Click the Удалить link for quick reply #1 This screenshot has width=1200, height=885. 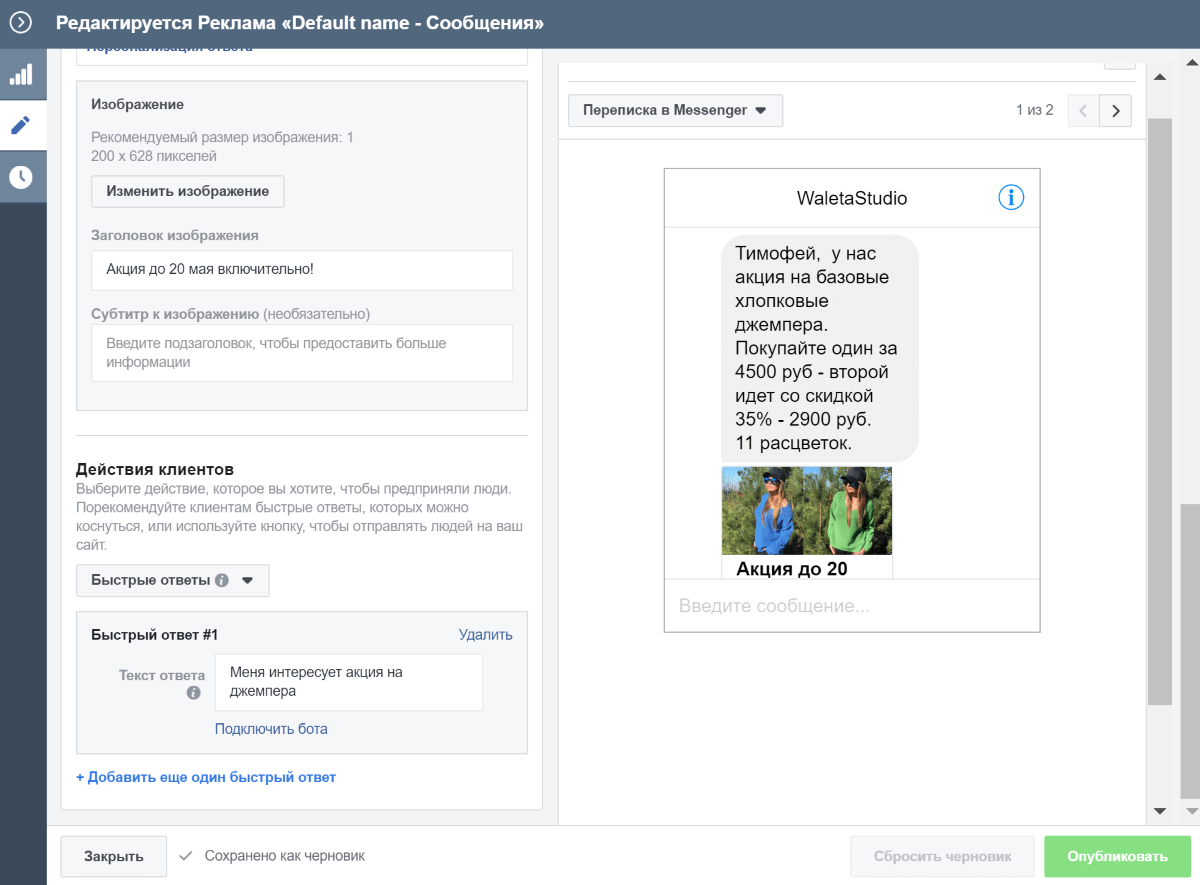click(x=485, y=634)
